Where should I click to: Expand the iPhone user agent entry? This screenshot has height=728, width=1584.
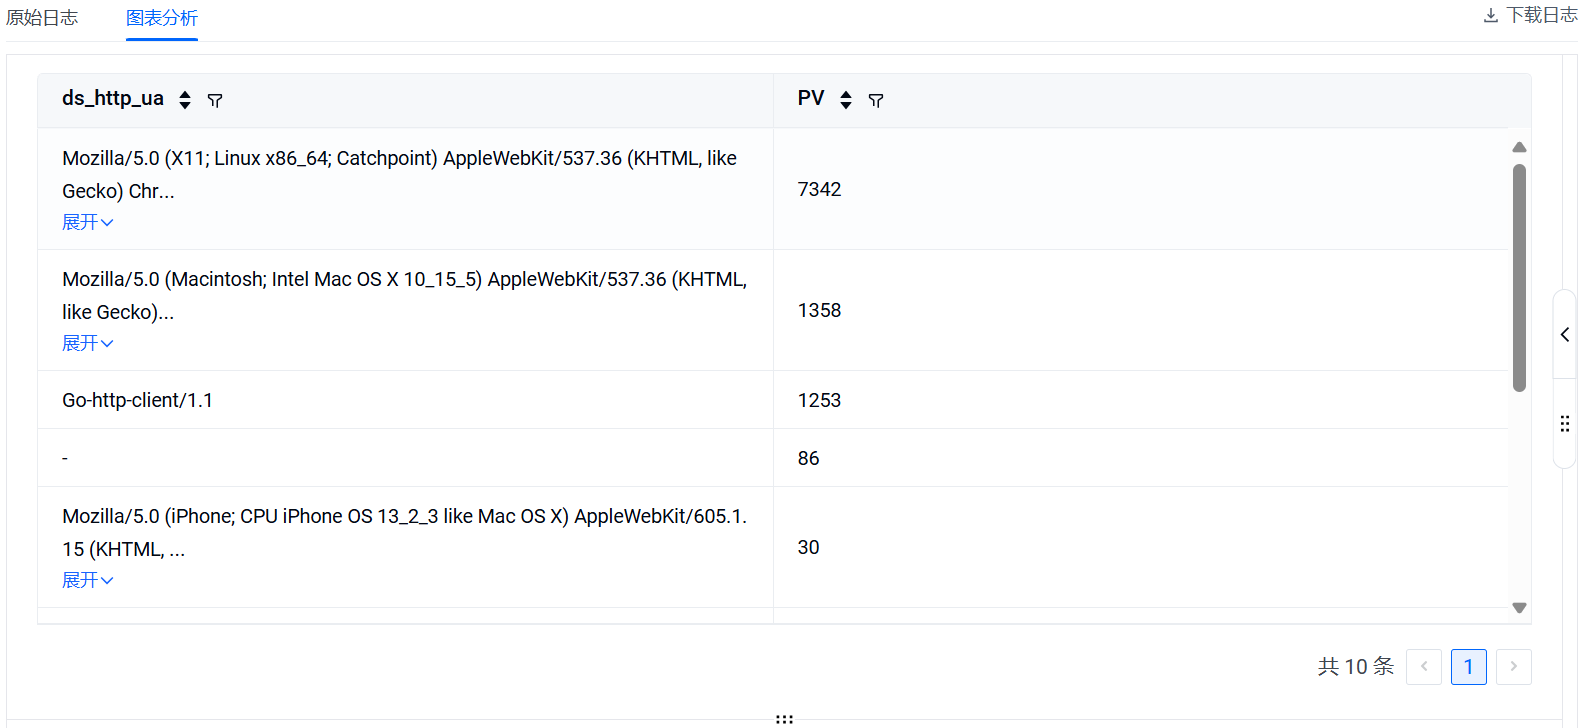[88, 580]
